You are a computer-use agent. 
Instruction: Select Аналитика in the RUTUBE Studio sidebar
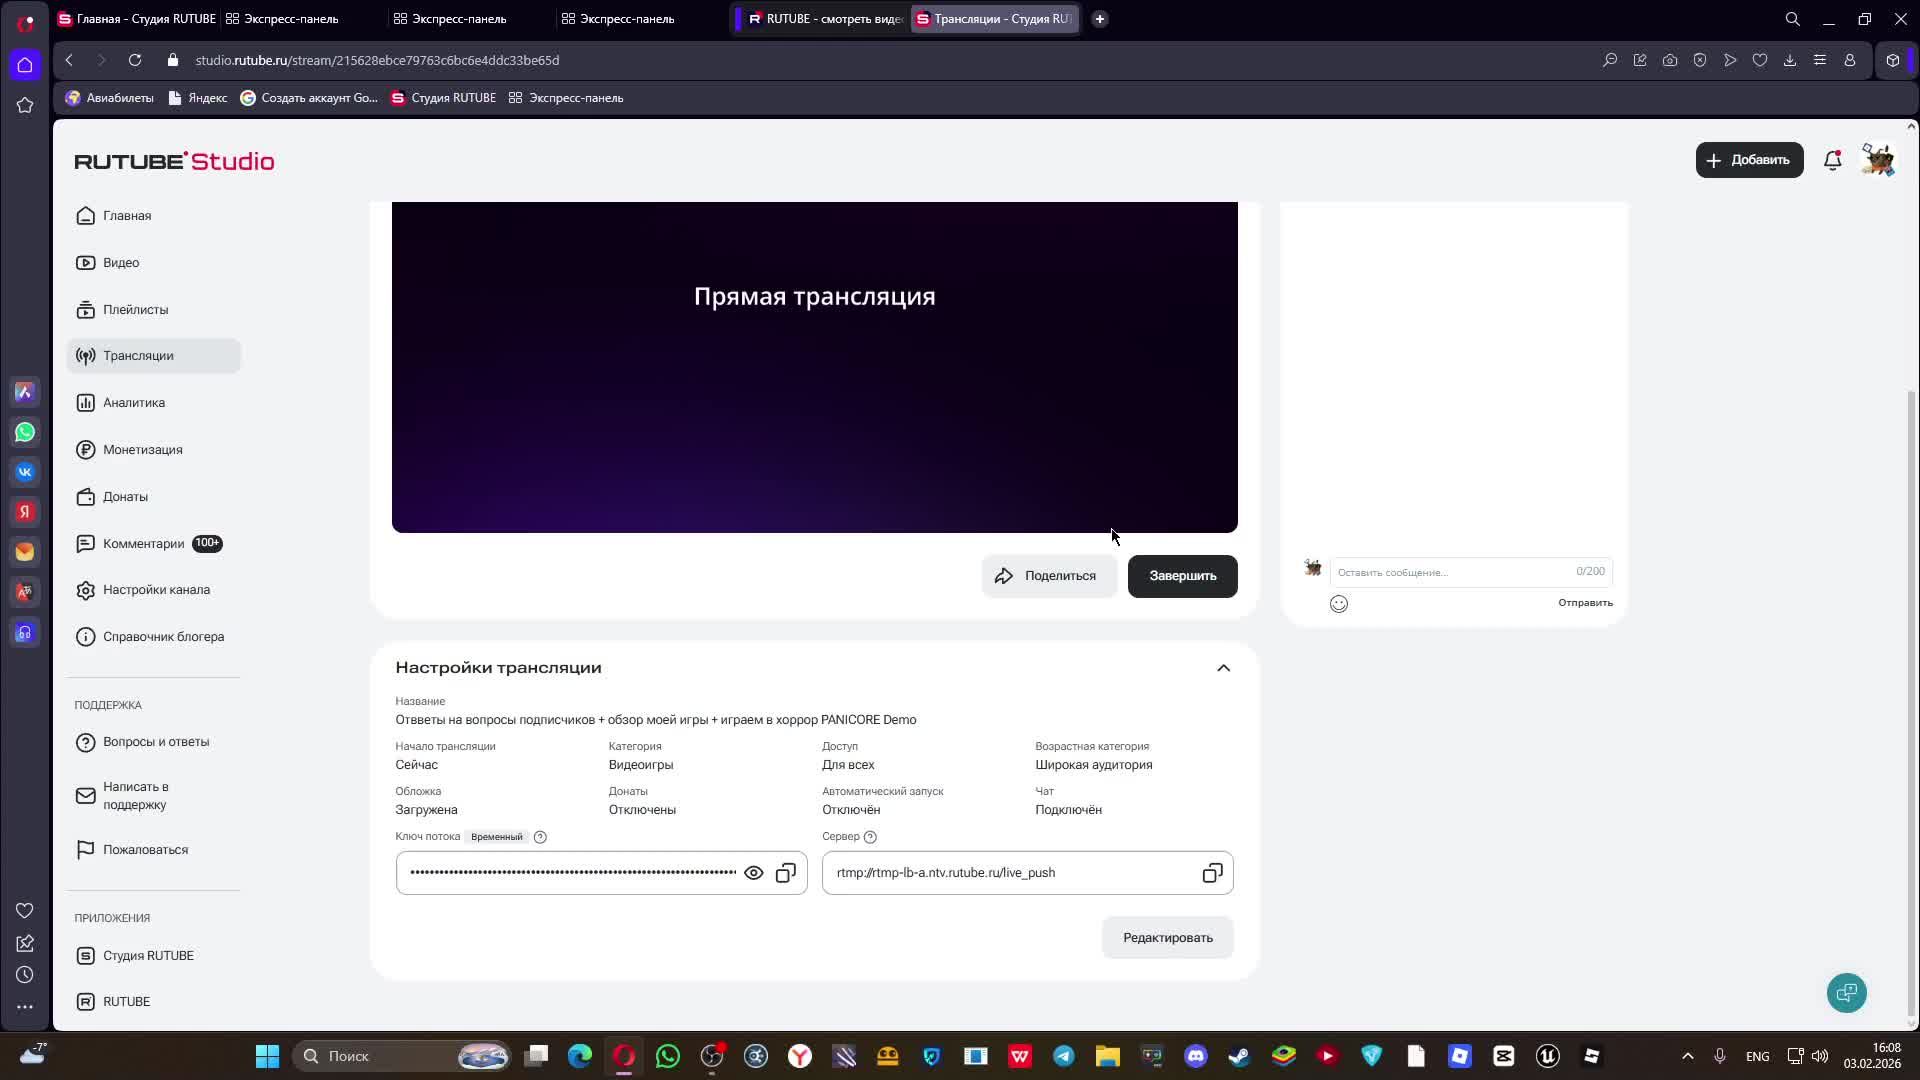click(134, 402)
